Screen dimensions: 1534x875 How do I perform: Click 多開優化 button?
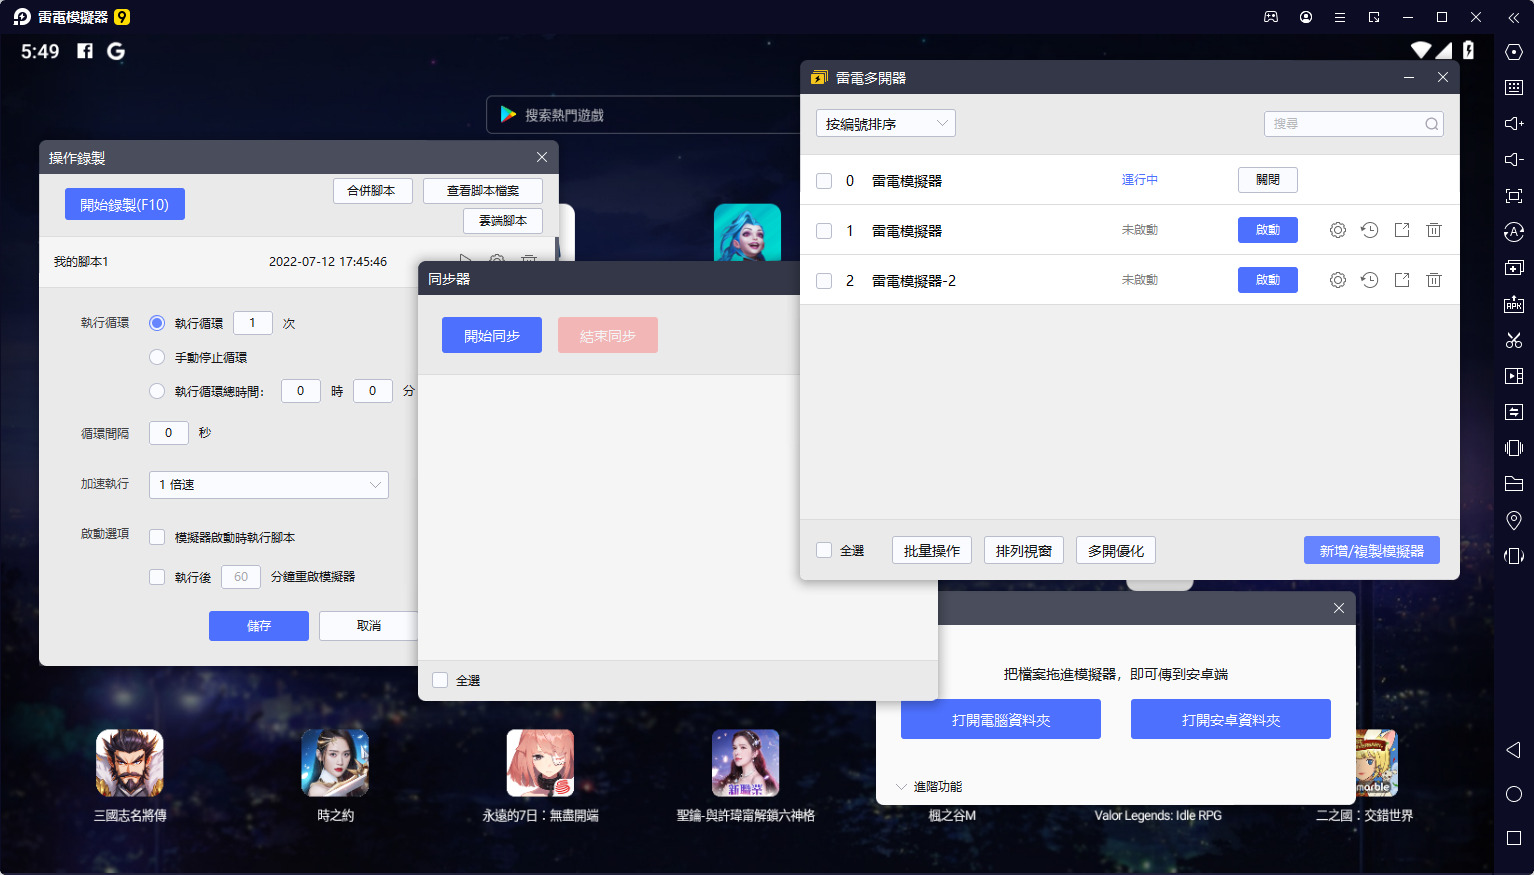point(1116,550)
